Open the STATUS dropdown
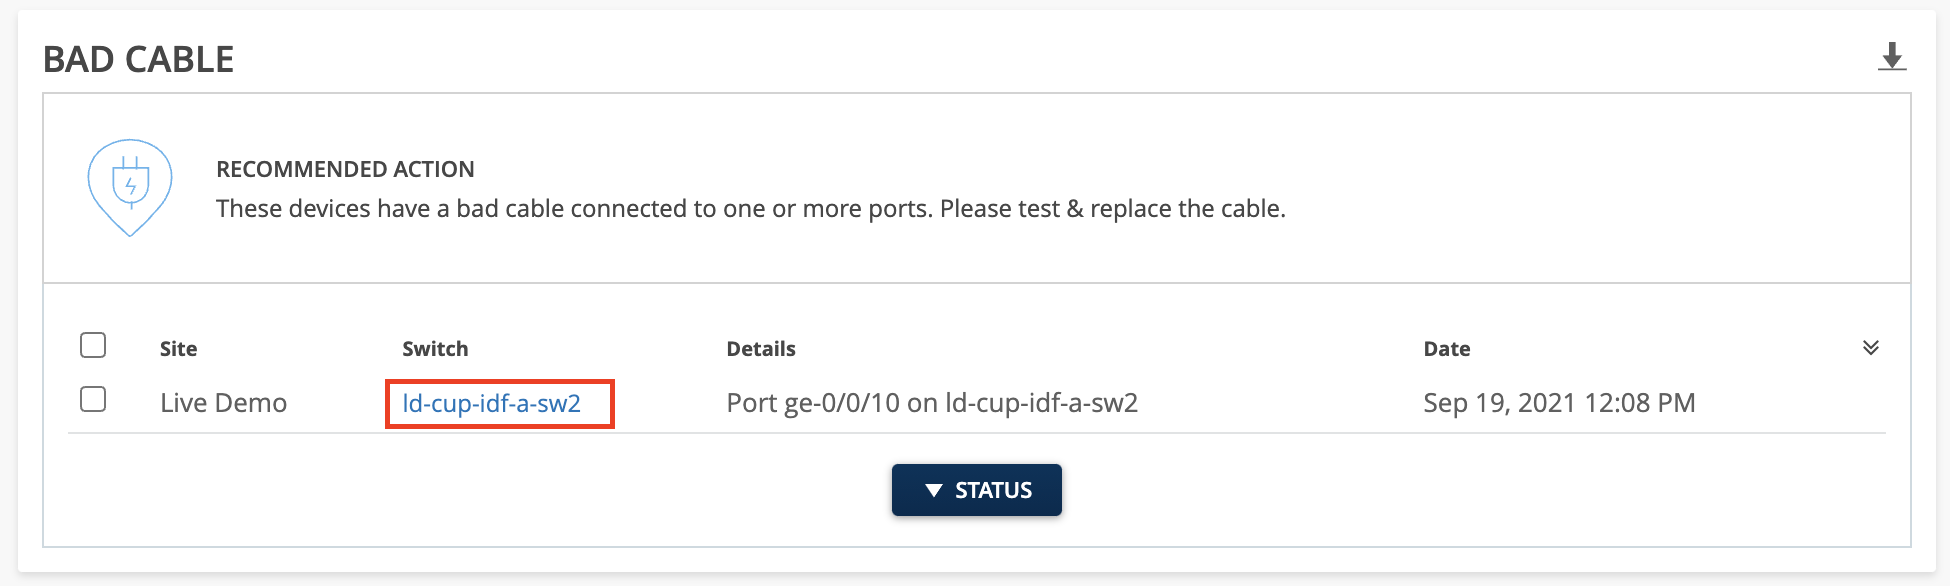The width and height of the screenshot is (1950, 586). tap(976, 490)
